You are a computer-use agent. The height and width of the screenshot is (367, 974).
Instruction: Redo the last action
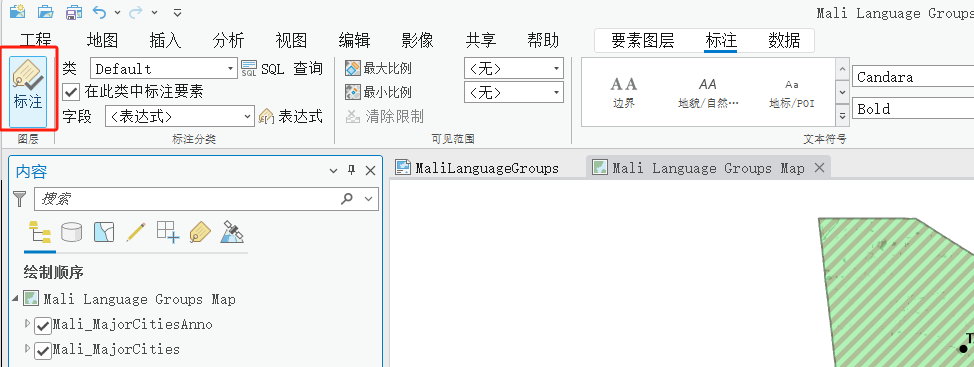coord(136,11)
